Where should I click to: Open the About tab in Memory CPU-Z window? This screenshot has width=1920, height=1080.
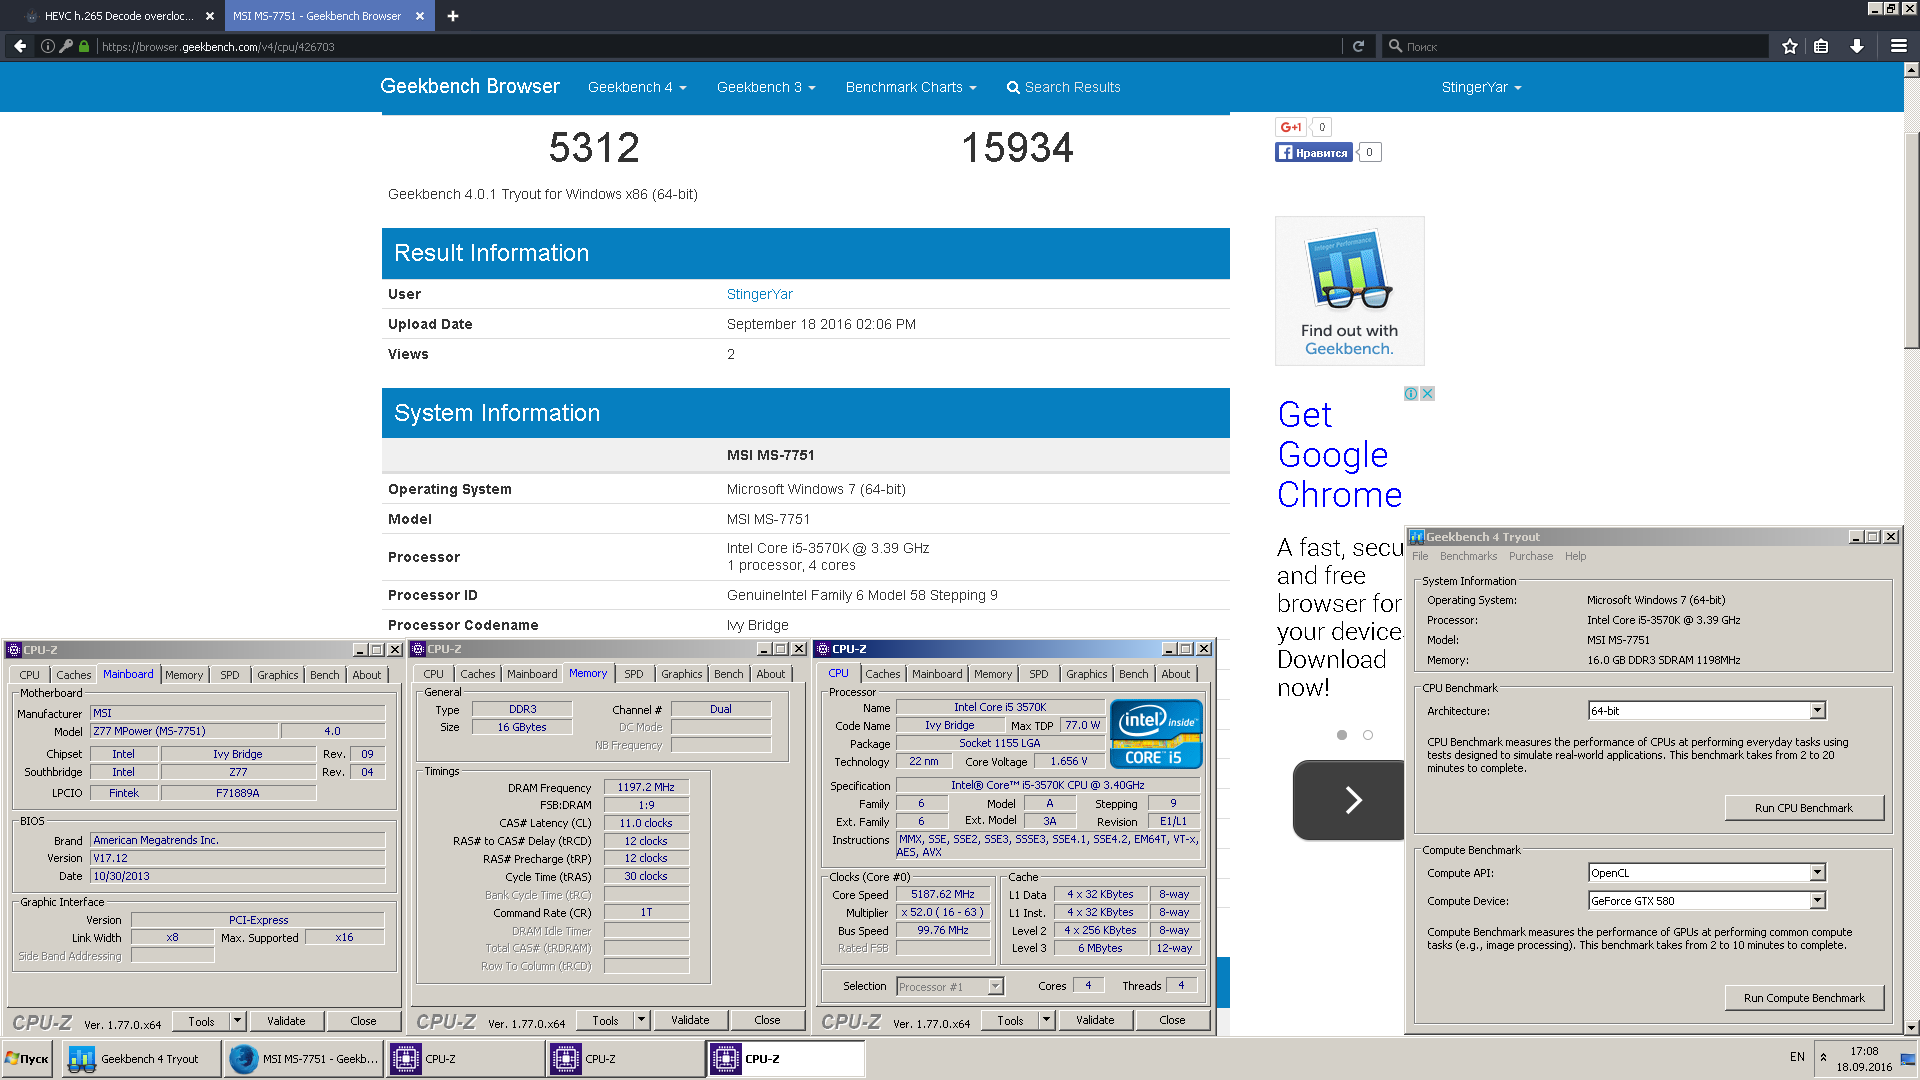coord(770,674)
